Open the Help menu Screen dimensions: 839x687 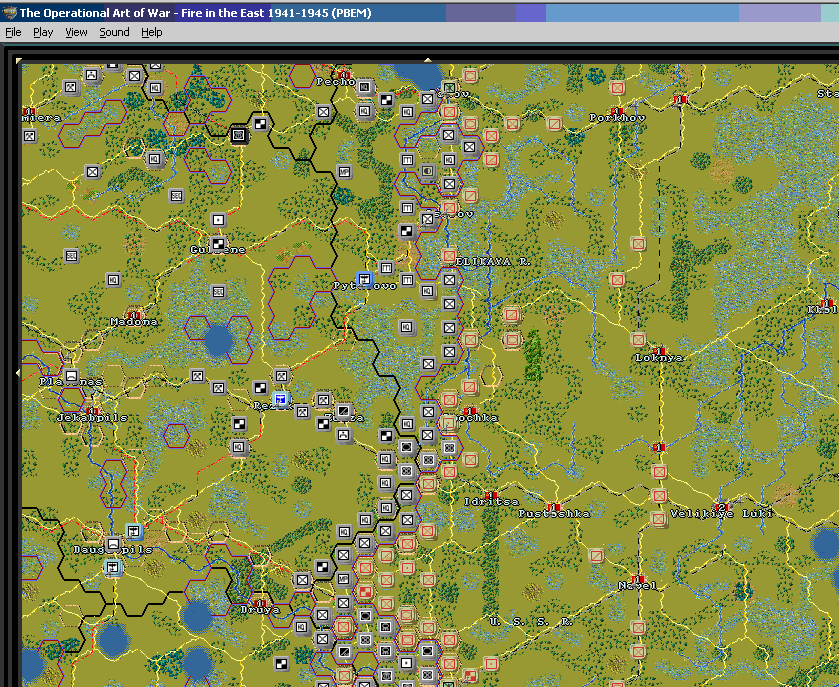click(151, 32)
